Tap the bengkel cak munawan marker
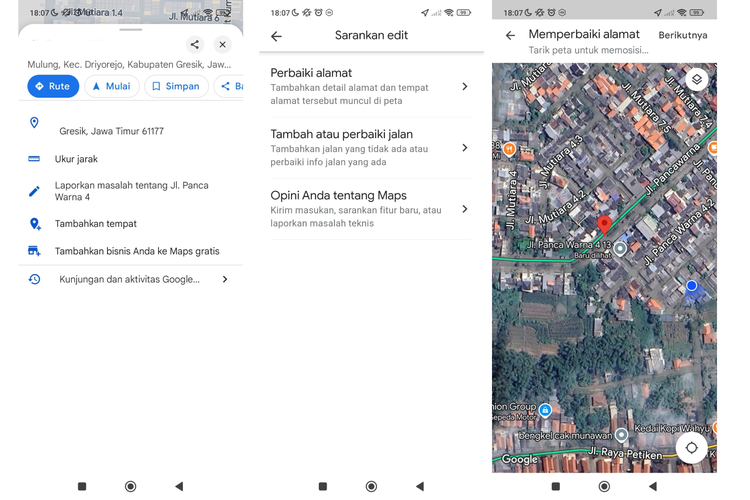 click(x=621, y=434)
